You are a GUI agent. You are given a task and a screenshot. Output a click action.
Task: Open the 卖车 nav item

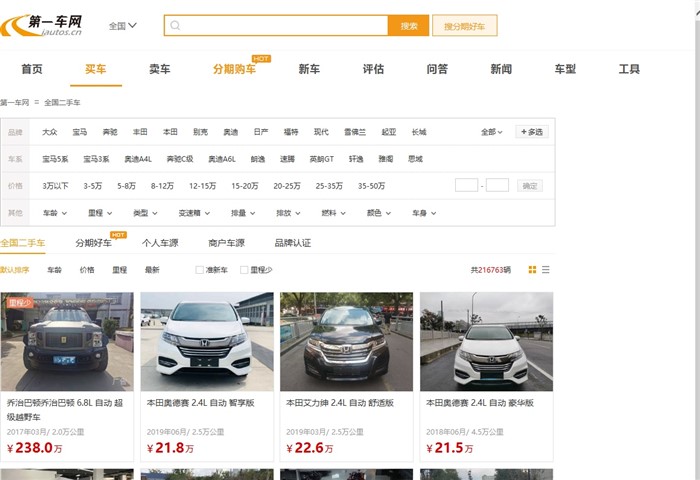pyautogui.click(x=159, y=69)
